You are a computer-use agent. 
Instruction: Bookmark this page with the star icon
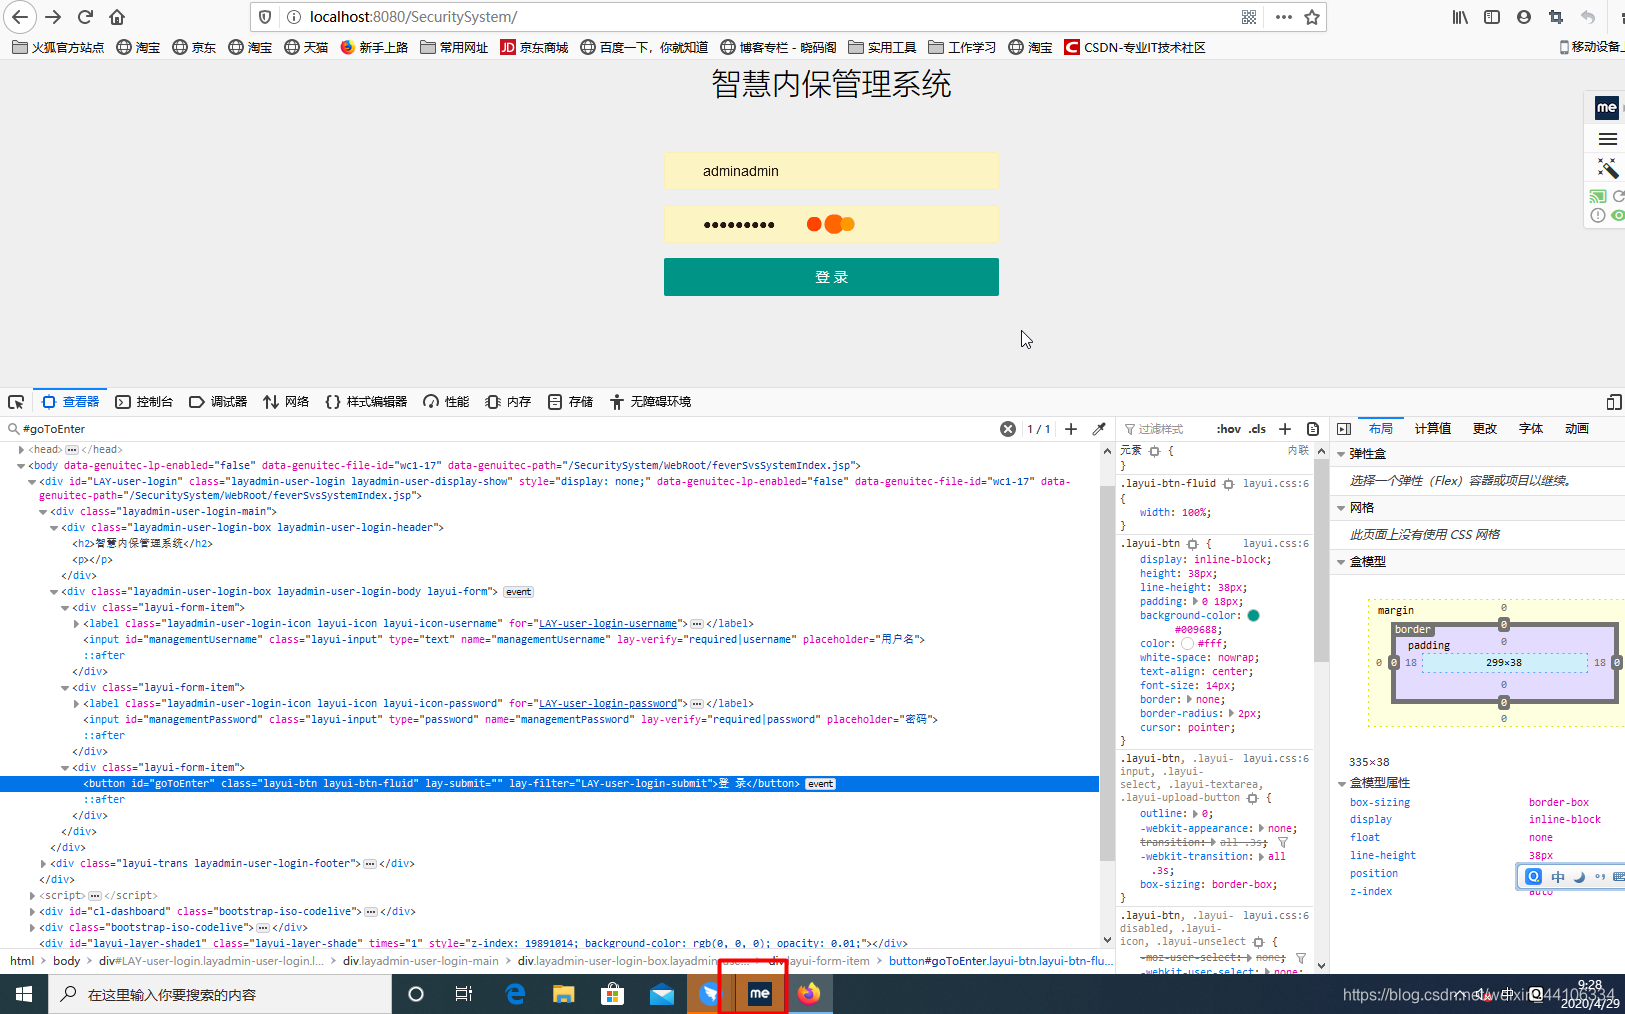click(1312, 17)
